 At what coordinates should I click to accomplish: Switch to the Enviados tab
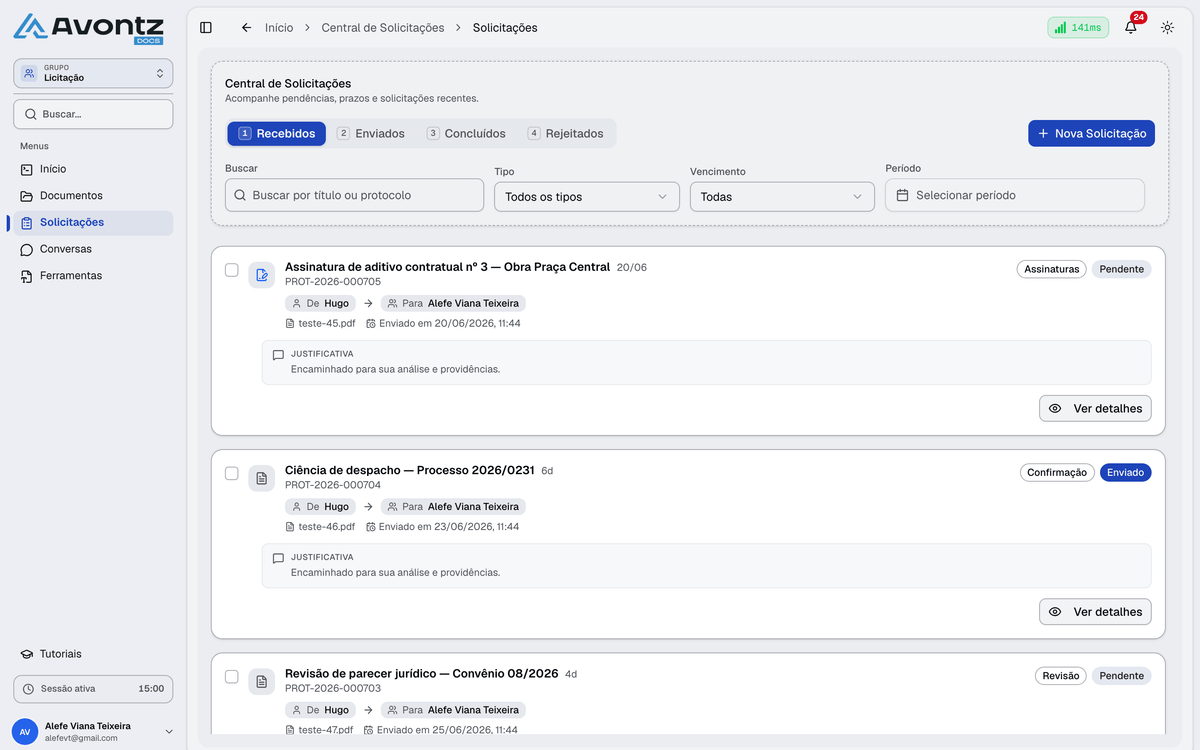[371, 133]
